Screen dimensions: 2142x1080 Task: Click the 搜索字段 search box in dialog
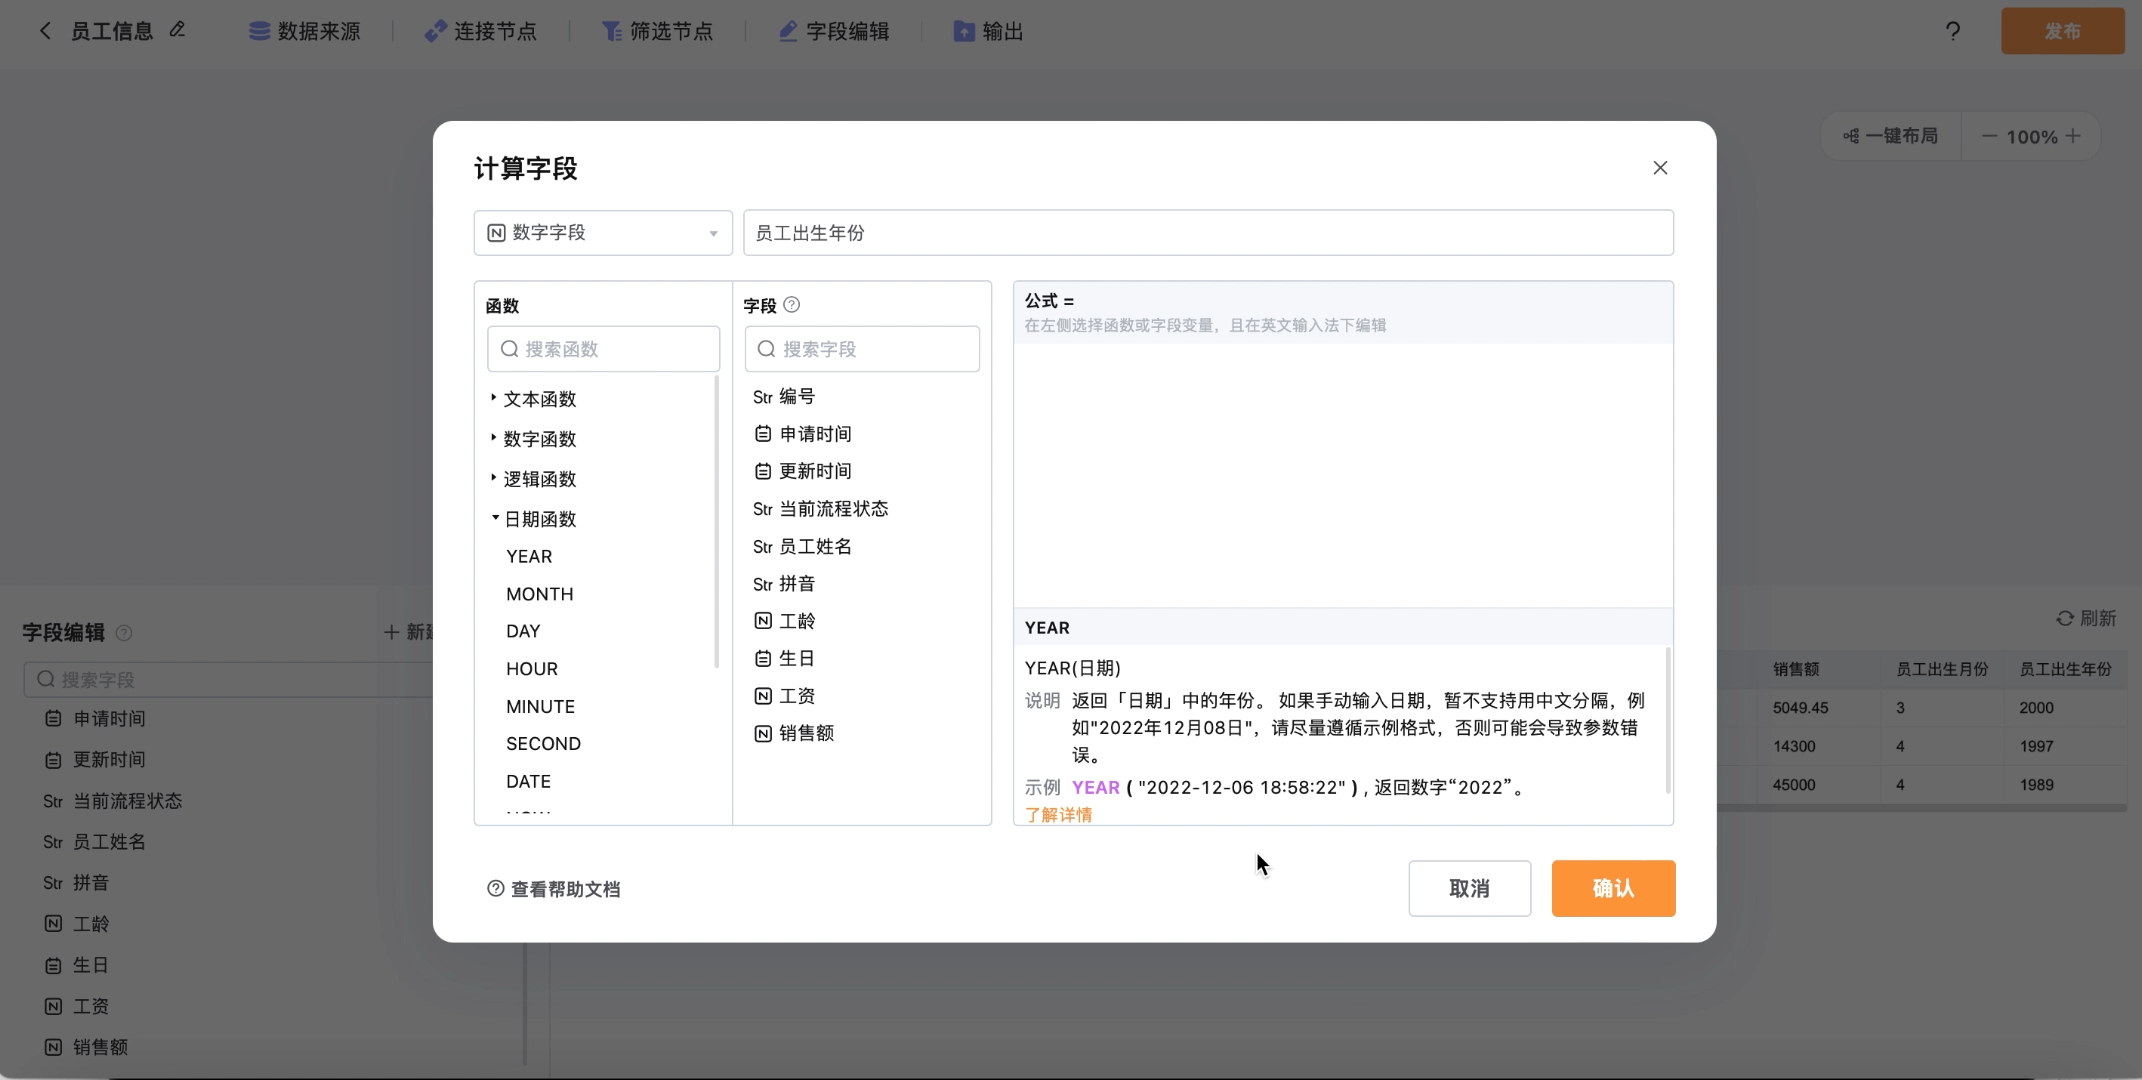(x=862, y=349)
